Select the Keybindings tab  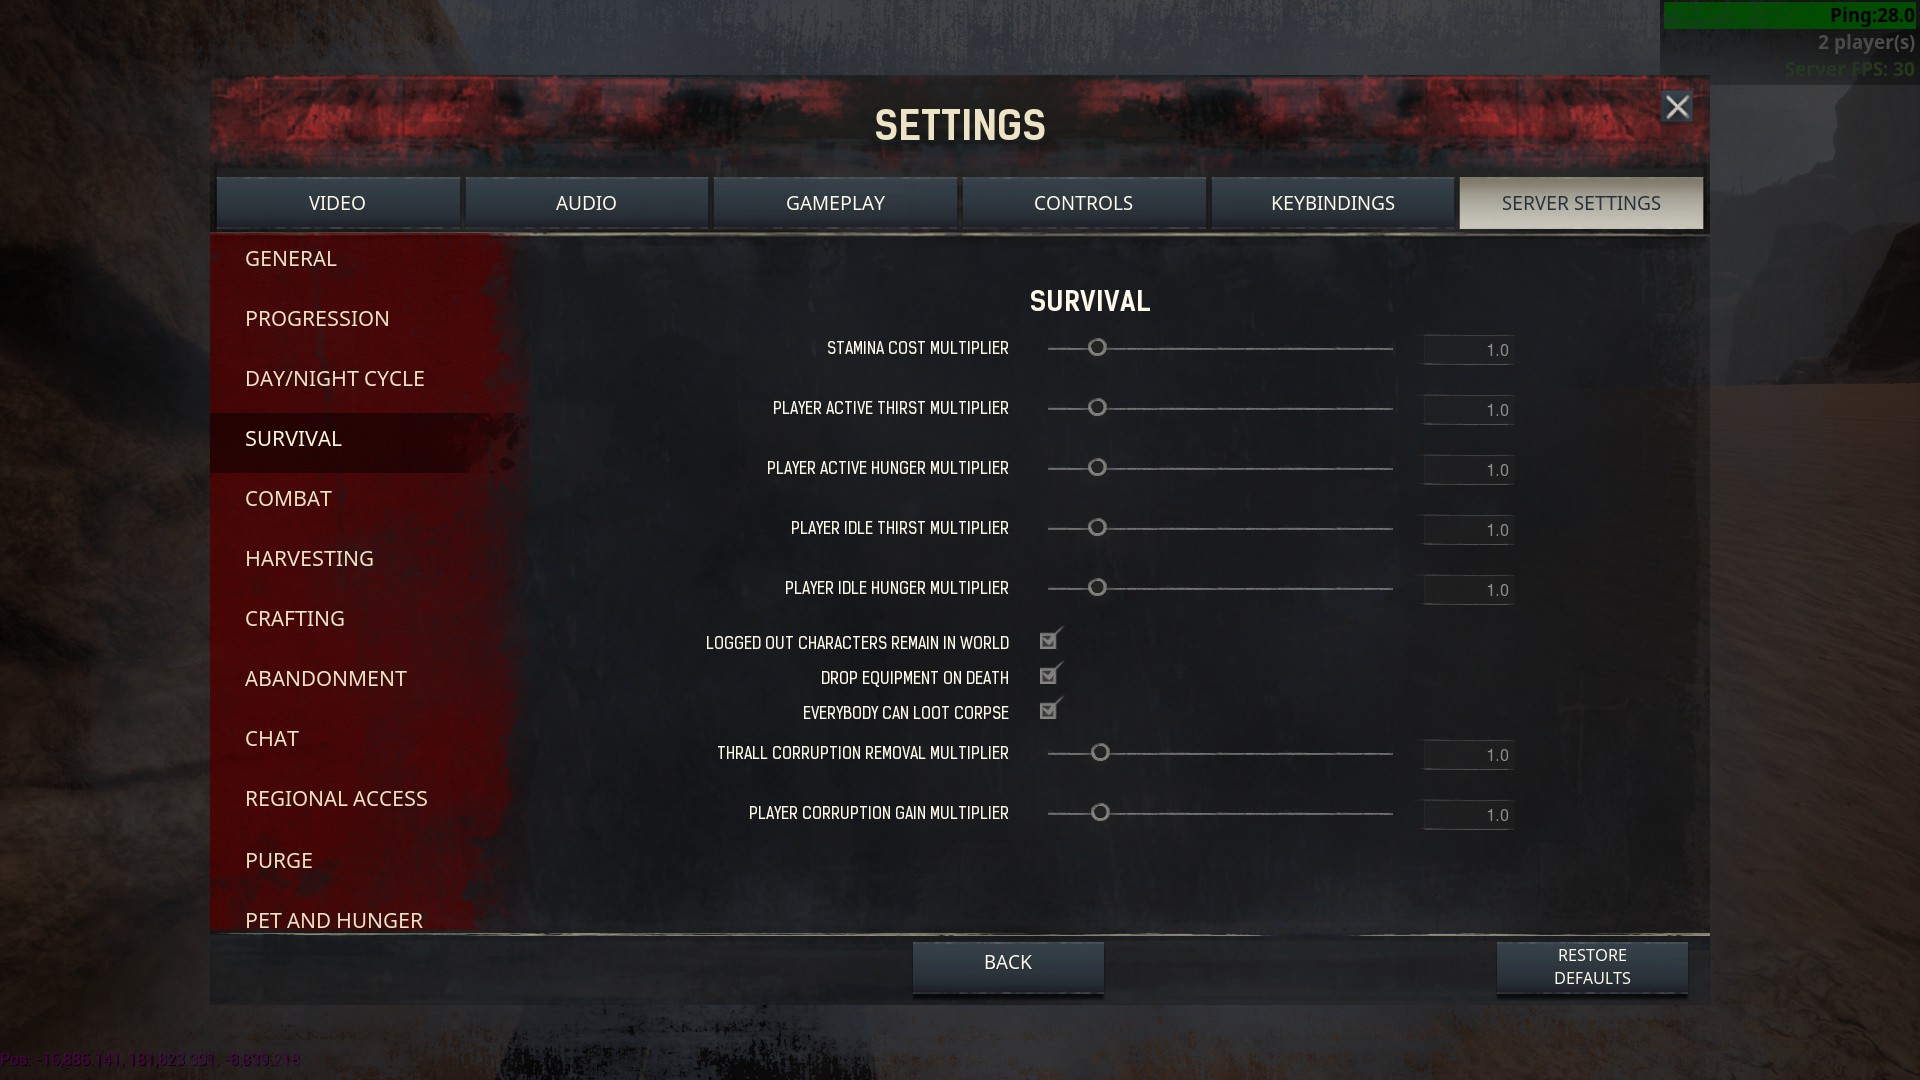(1332, 203)
